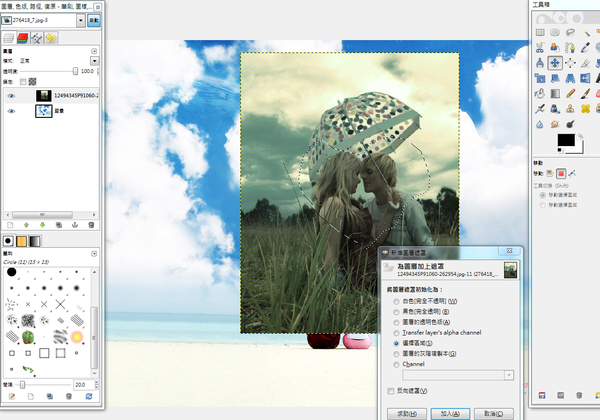Select the Blur/Sharpen droplet tool
Viewport: 600px width, 420px height.
(x=540, y=124)
